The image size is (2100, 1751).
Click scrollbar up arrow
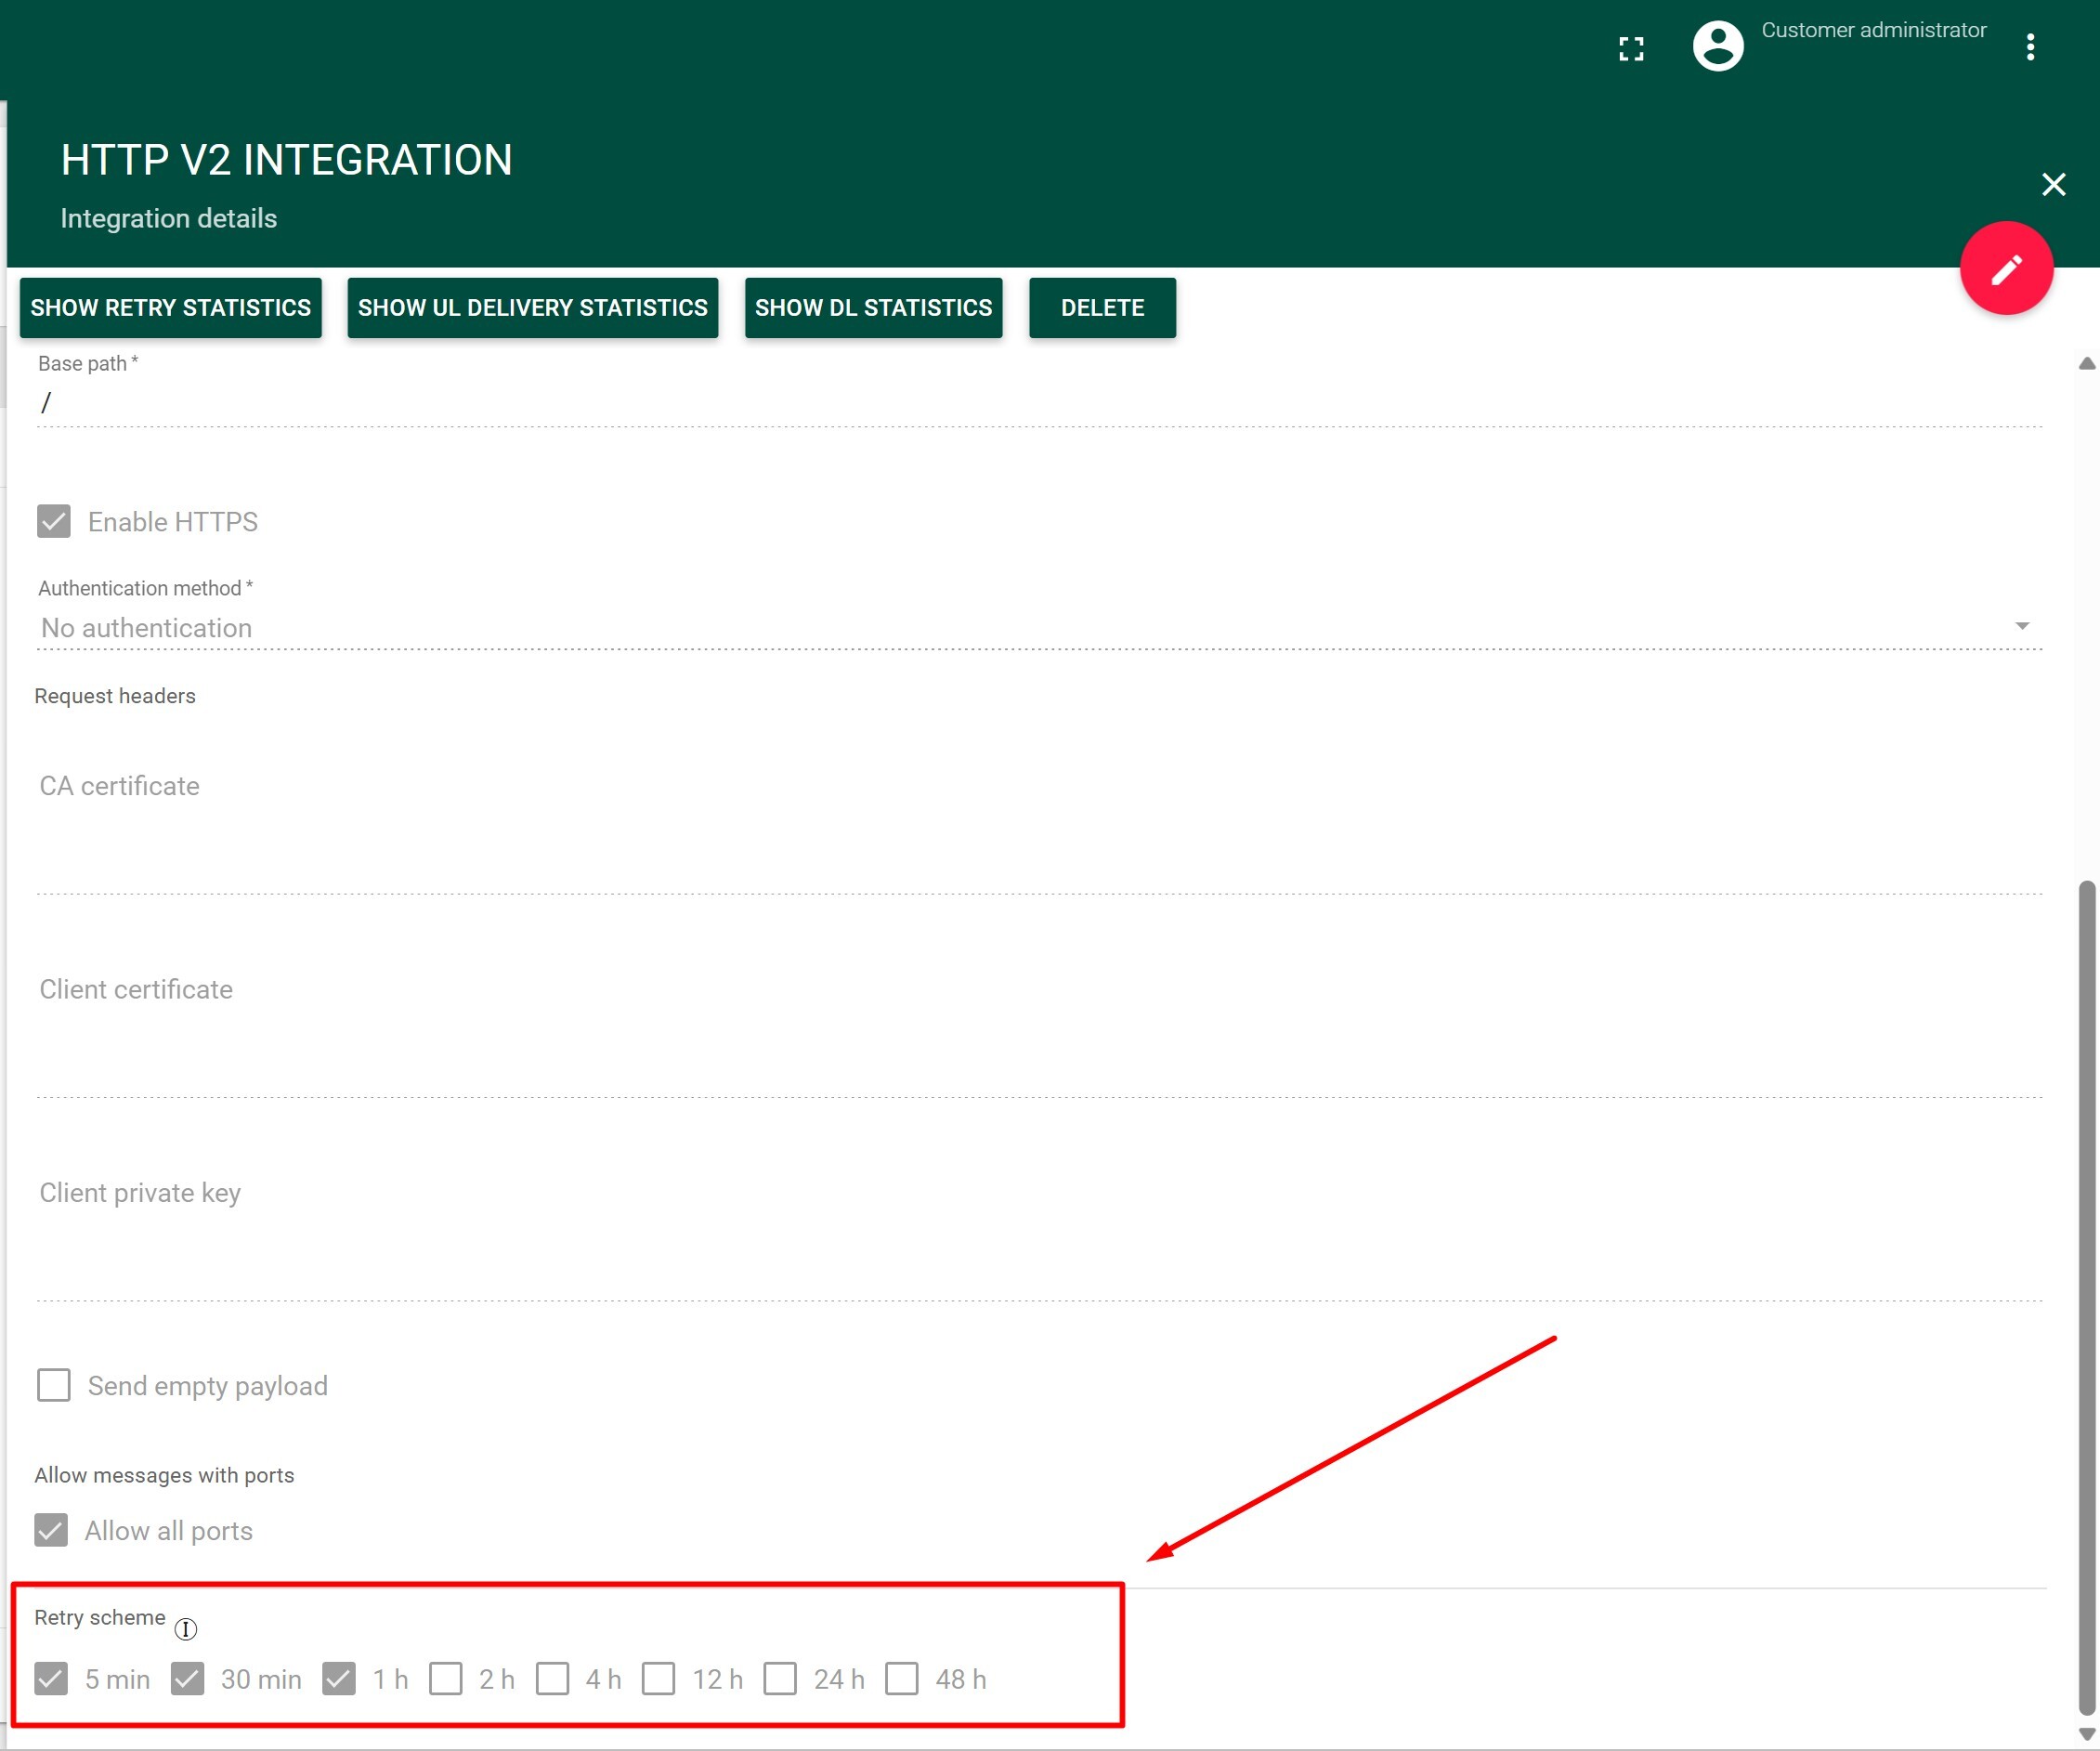pyautogui.click(x=2086, y=364)
